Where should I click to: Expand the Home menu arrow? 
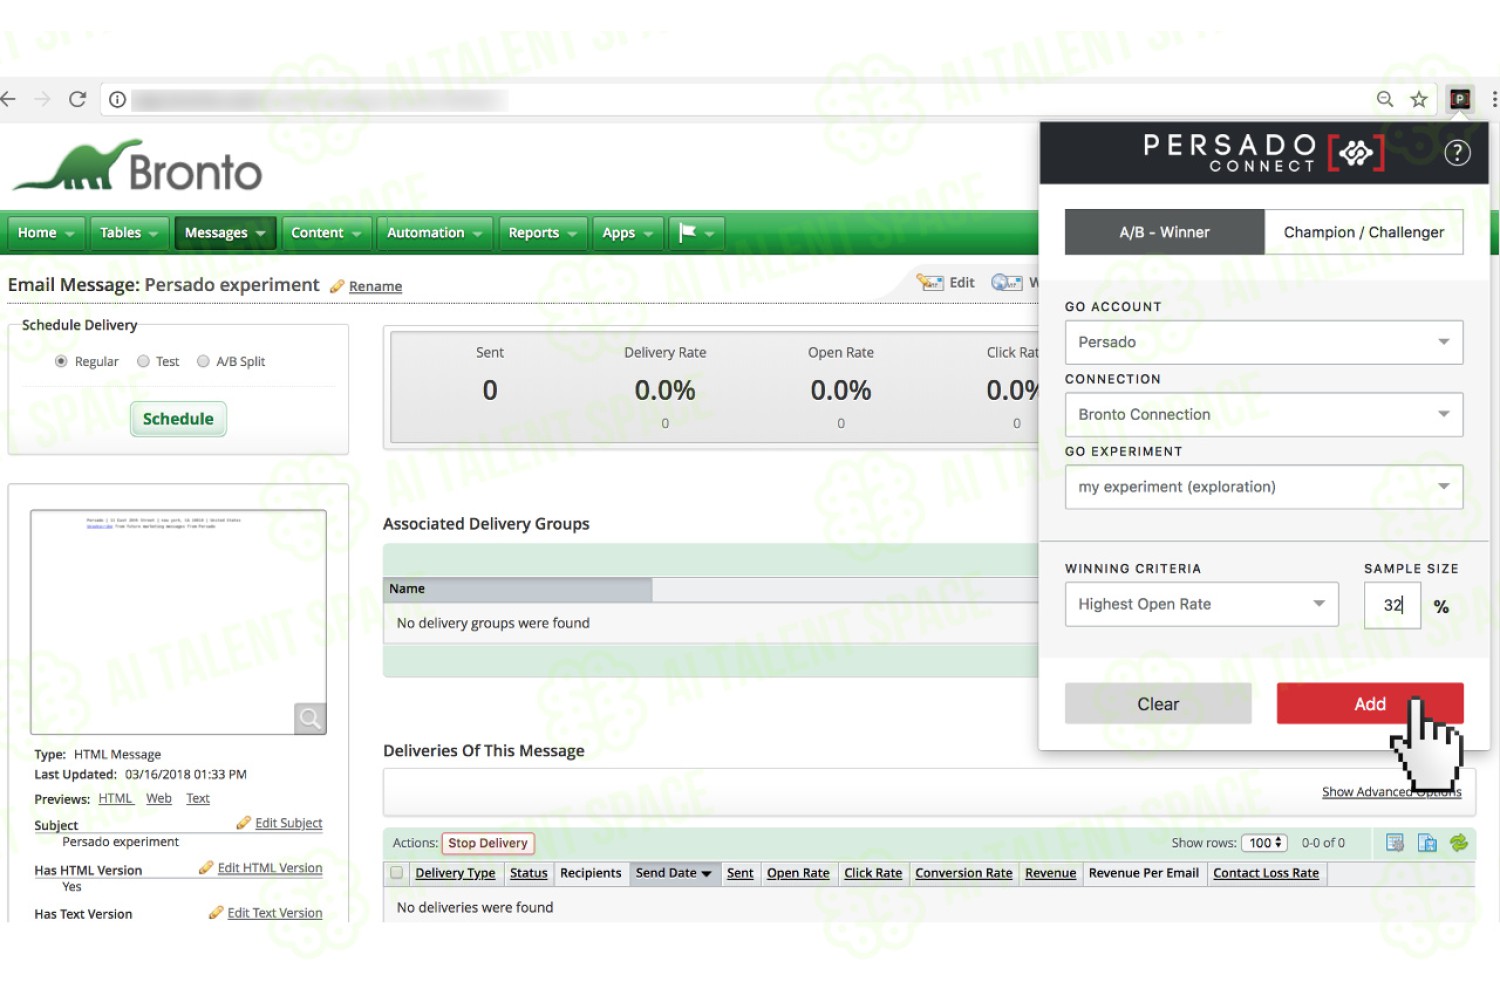coord(69,233)
